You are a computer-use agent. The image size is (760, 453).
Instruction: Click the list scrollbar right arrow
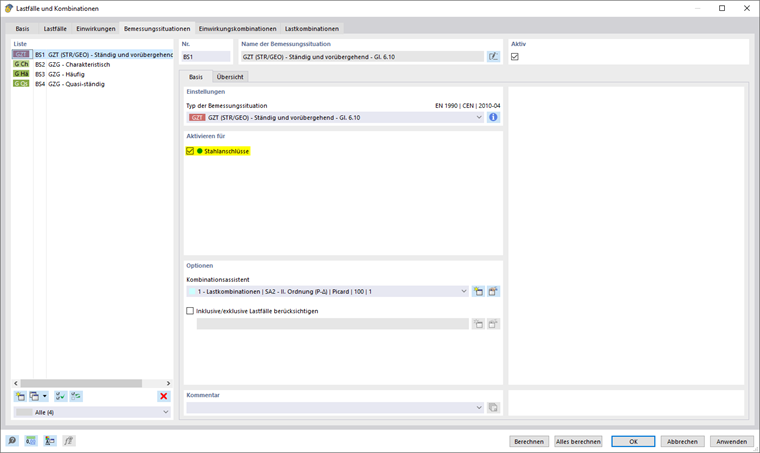point(168,383)
